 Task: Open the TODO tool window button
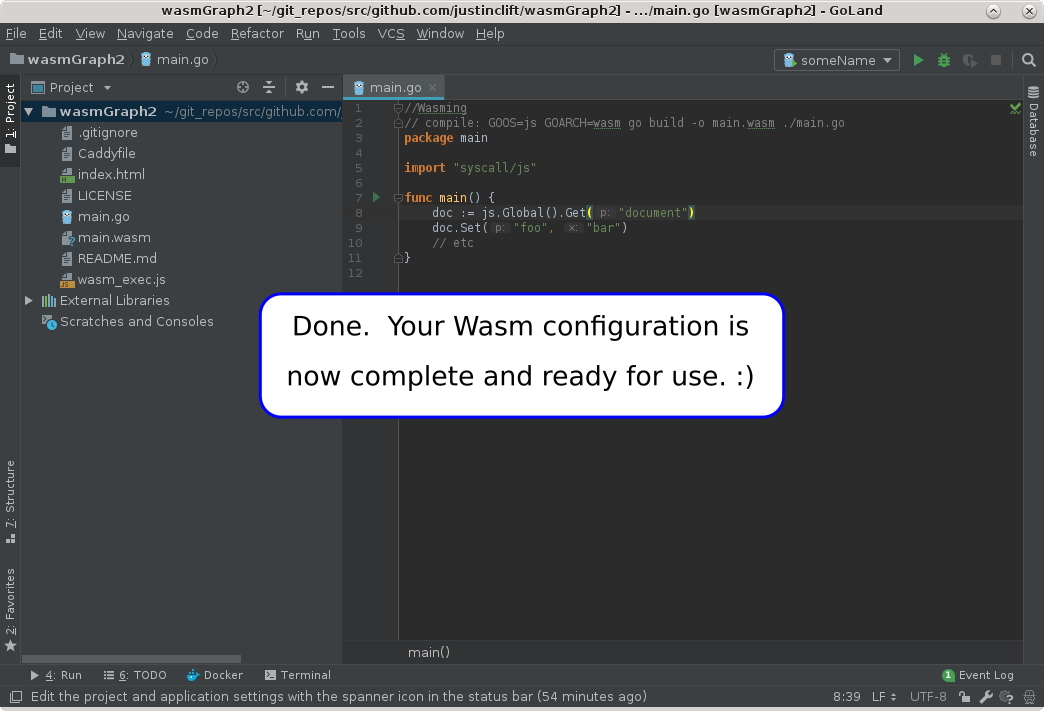click(135, 675)
